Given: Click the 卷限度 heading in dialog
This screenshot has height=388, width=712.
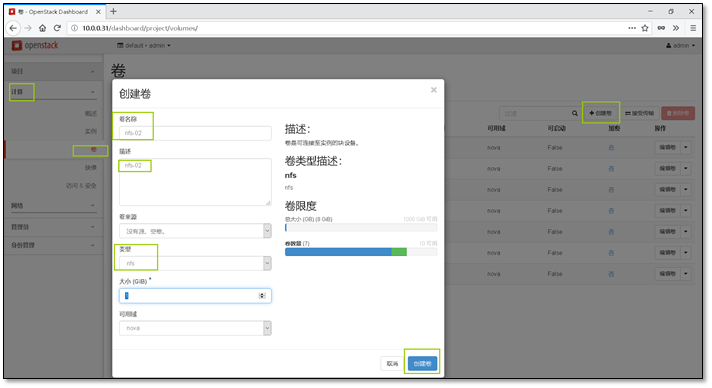Looking at the screenshot, I should [x=301, y=206].
